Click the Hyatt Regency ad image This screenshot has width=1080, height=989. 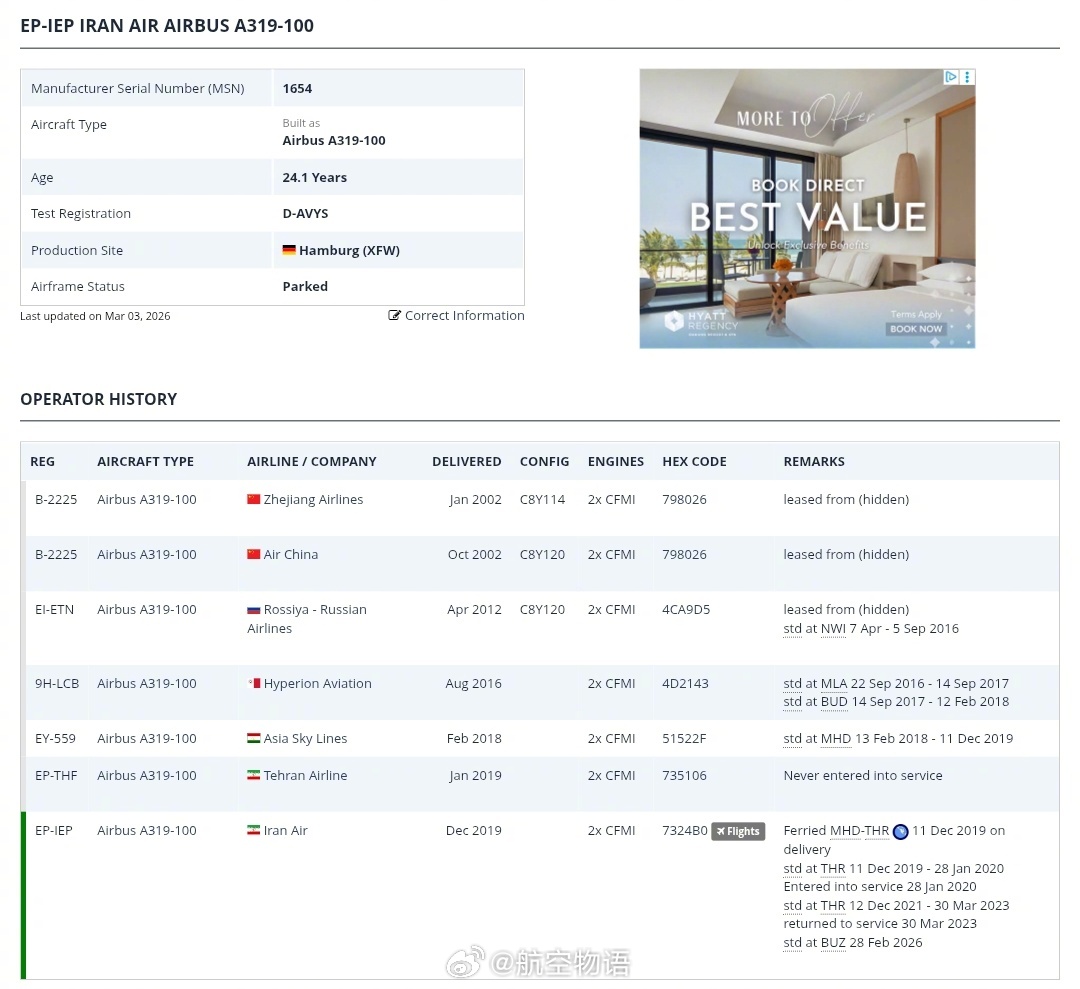[807, 209]
